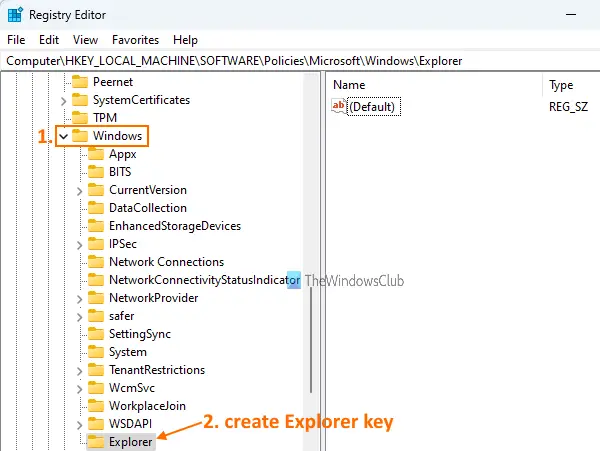Select the Network Connections key label
The width and height of the screenshot is (600, 451).
[166, 262]
